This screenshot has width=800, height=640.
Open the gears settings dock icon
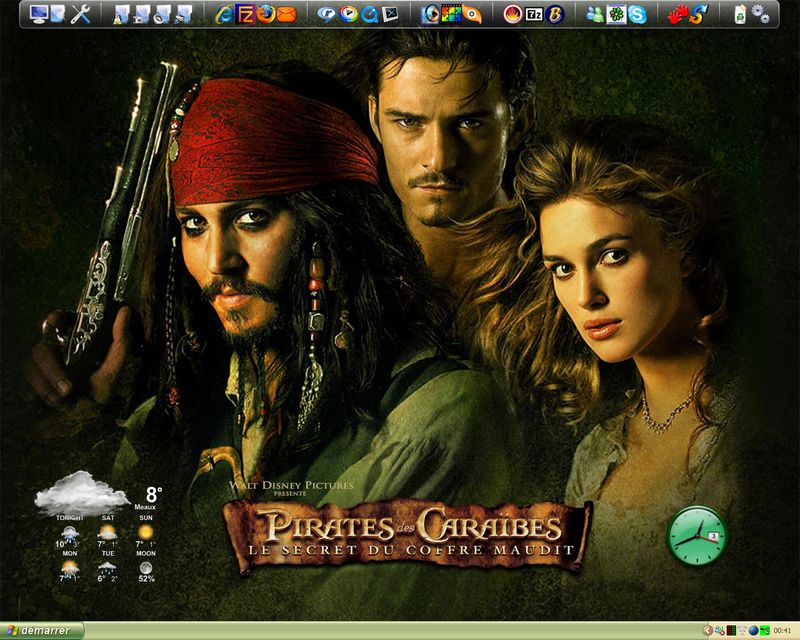click(x=761, y=14)
